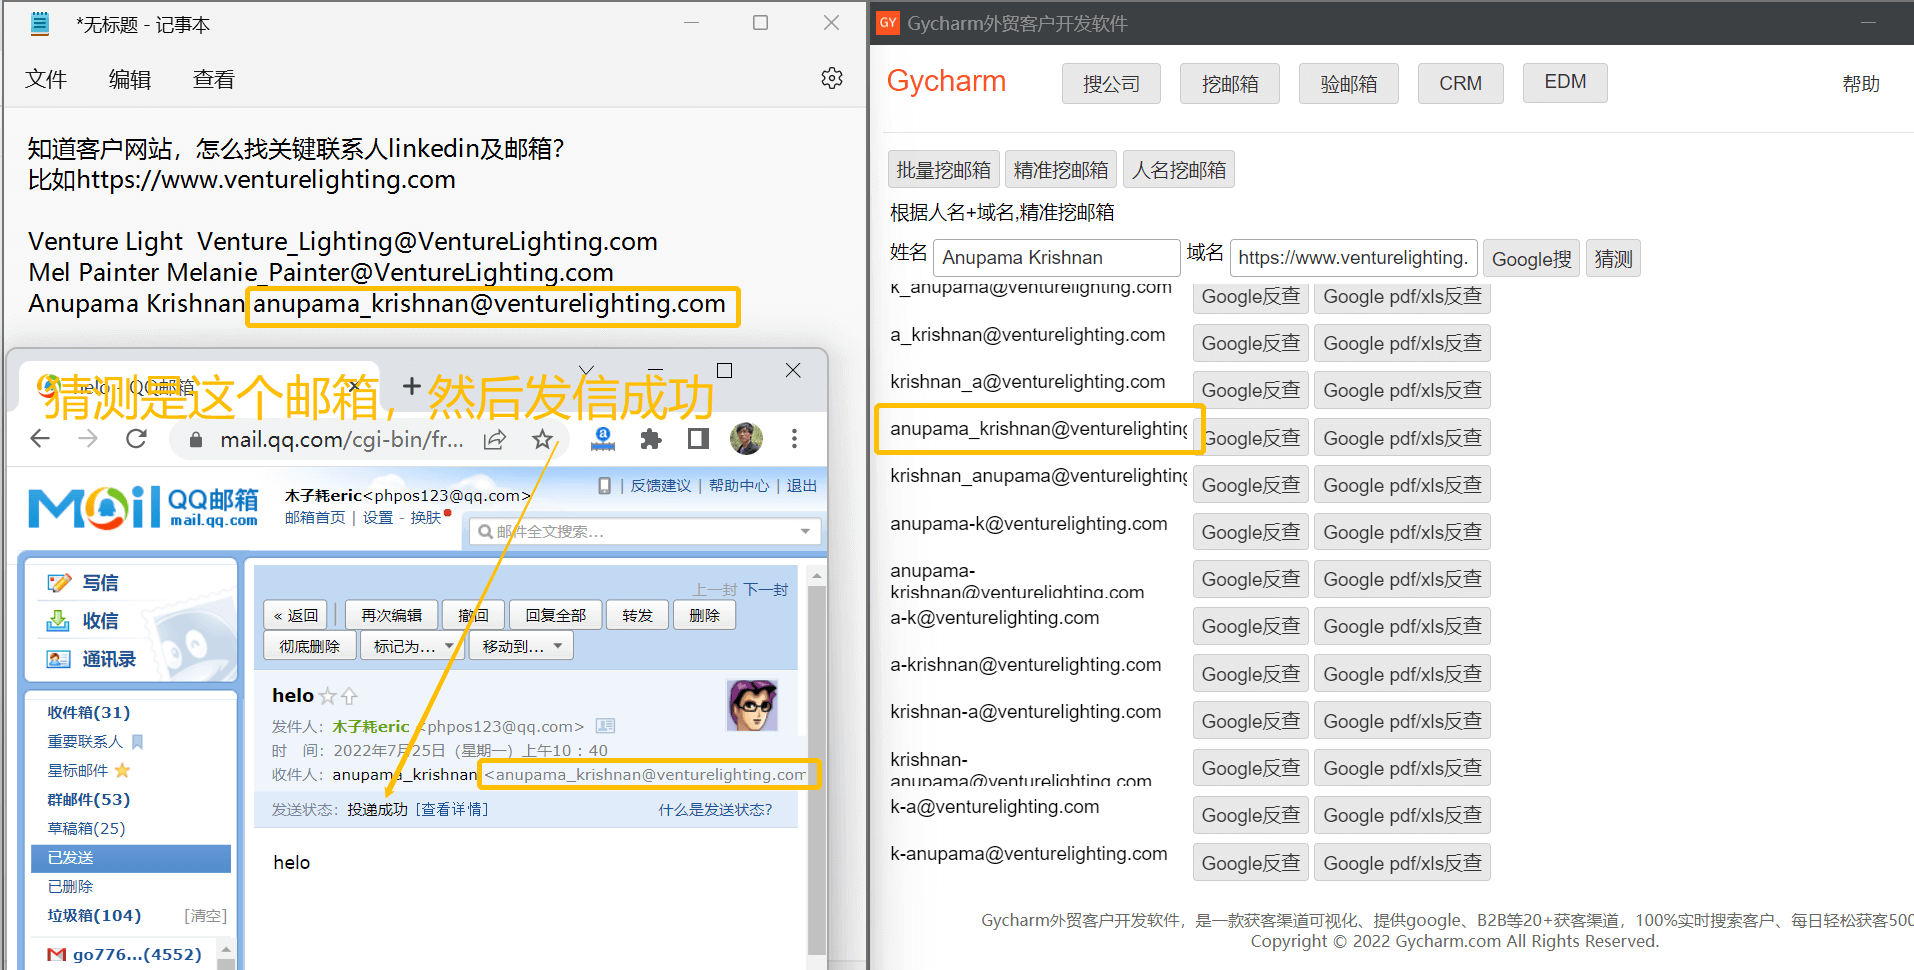Click the 通讯录 contacts icon
Image resolution: width=1914 pixels, height=970 pixels.
tap(58, 659)
